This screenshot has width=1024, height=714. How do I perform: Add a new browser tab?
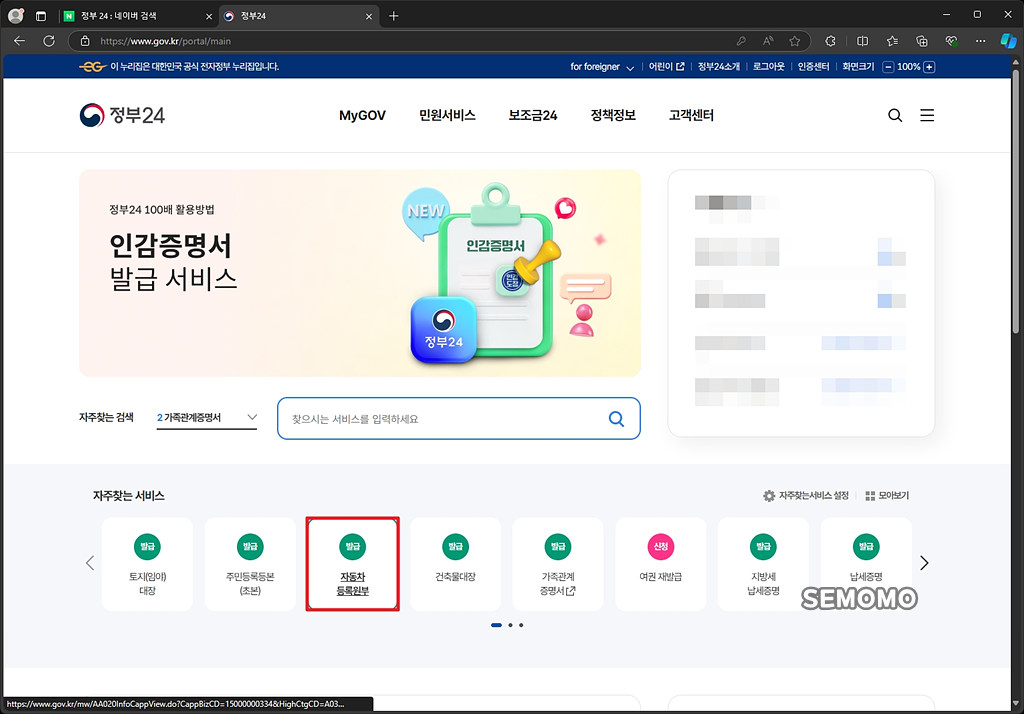click(x=394, y=16)
